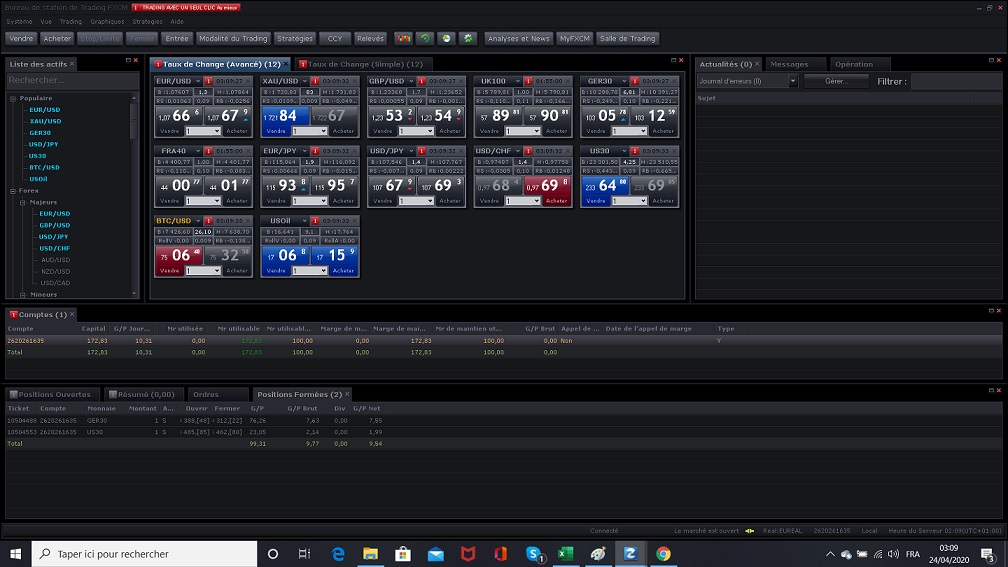Collapse the Populaire tree group
Viewport: 1008px width, 567px height.
13,99
